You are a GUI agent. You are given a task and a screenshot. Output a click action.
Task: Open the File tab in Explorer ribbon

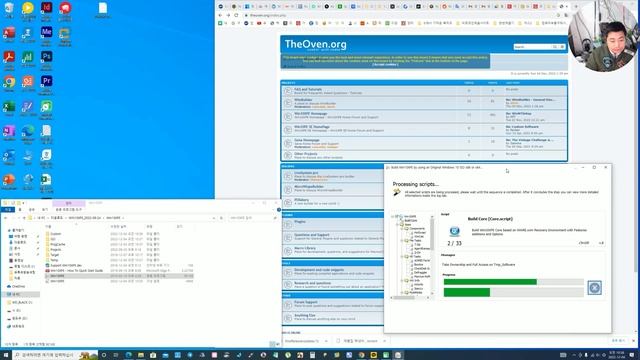point(8,209)
